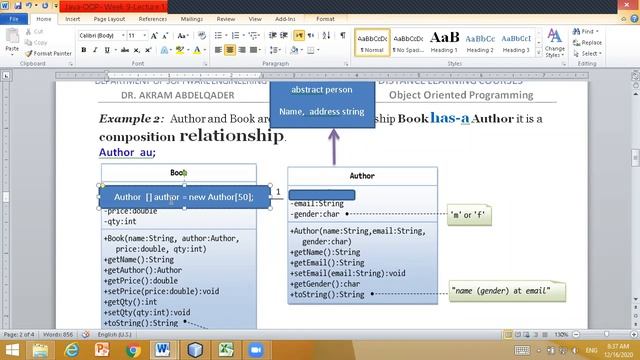Open the font size dropdown
Viewport: 640px width, 360px height.
click(x=144, y=36)
